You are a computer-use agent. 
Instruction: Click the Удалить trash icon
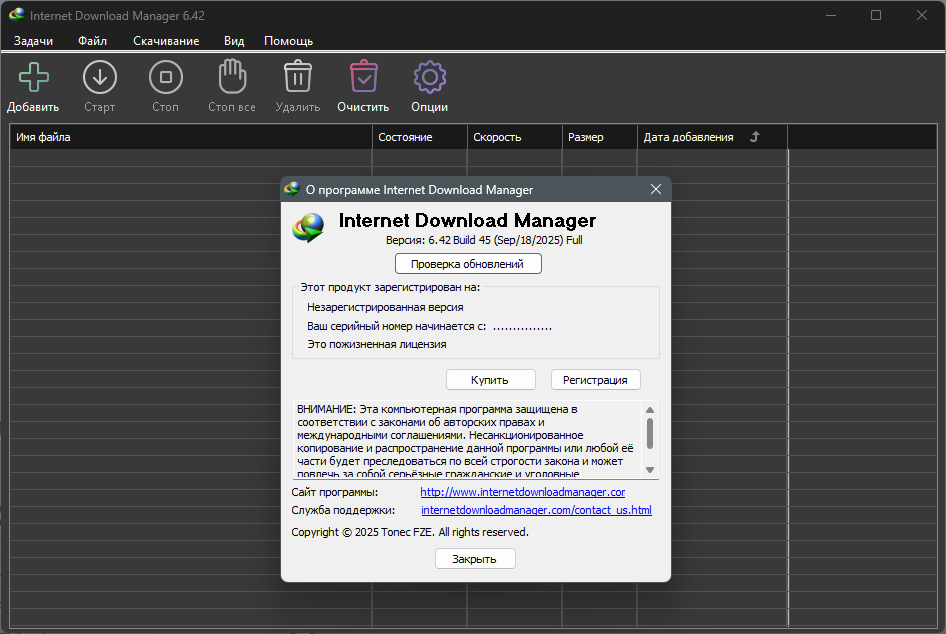tap(297, 77)
